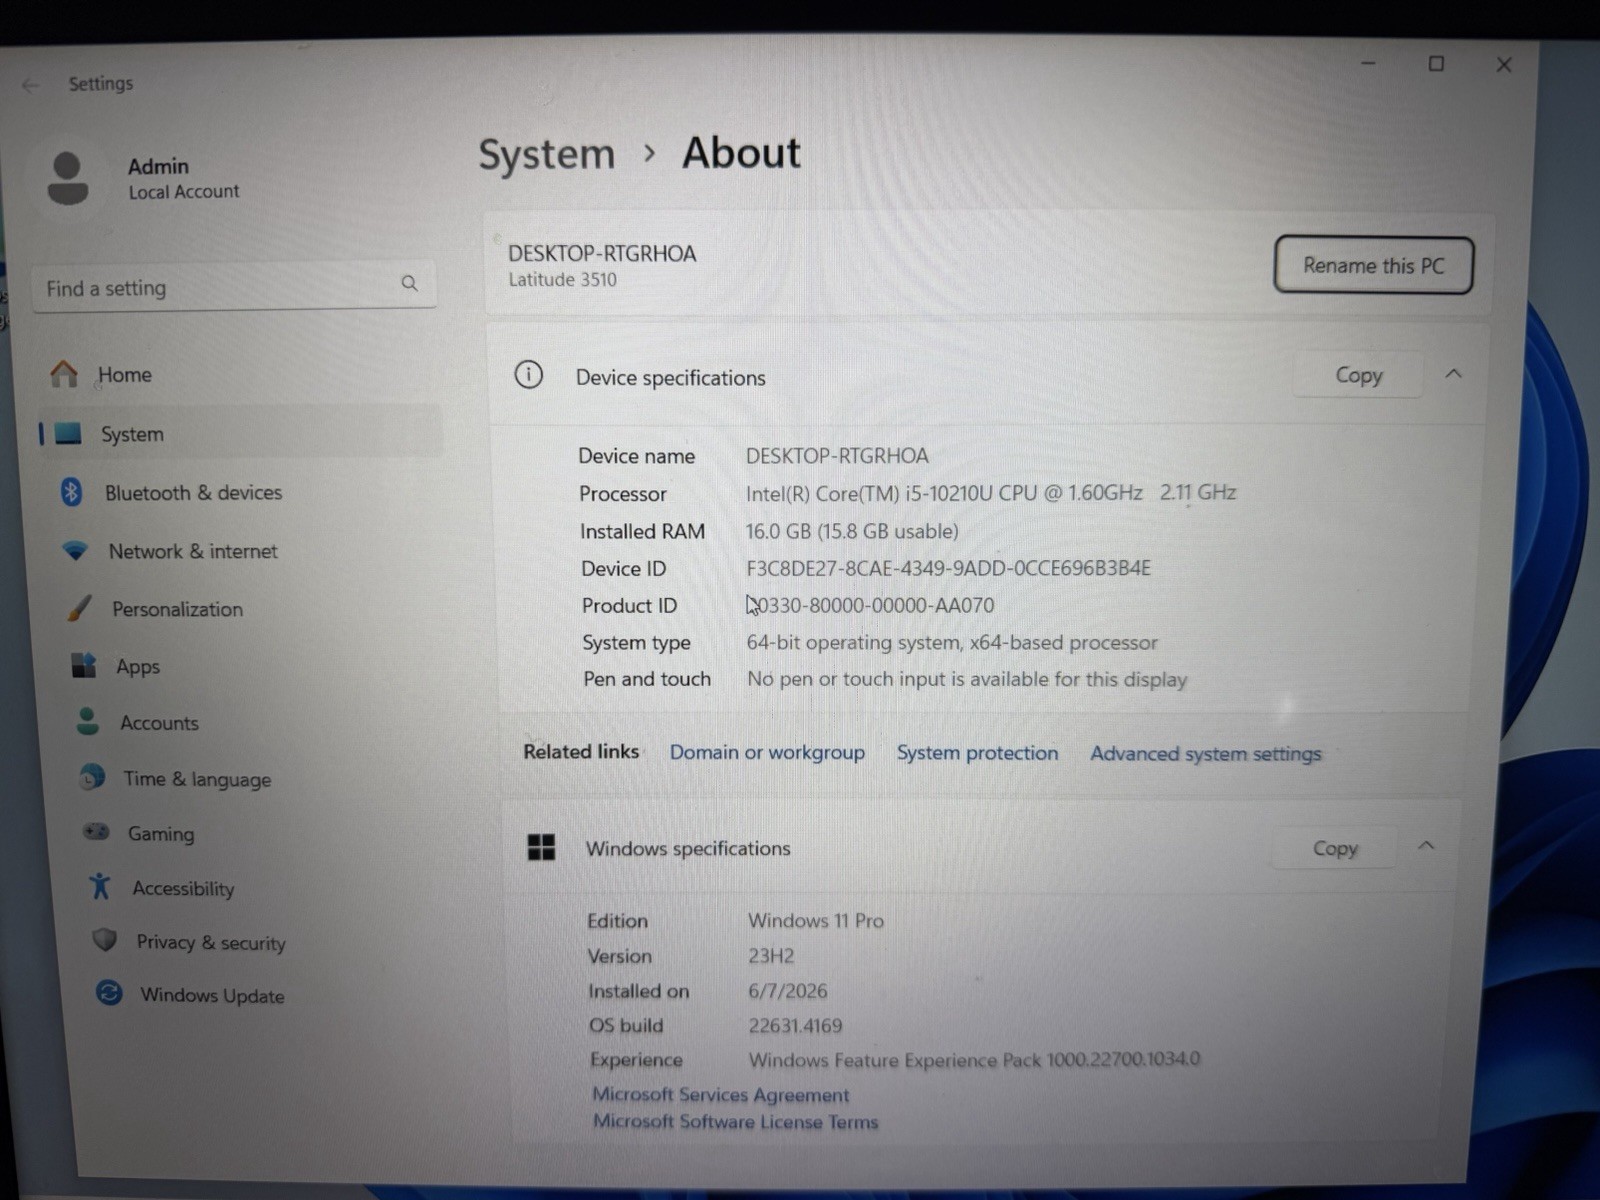1600x1200 pixels.
Task: Click the Accounts person icon
Action: click(88, 722)
